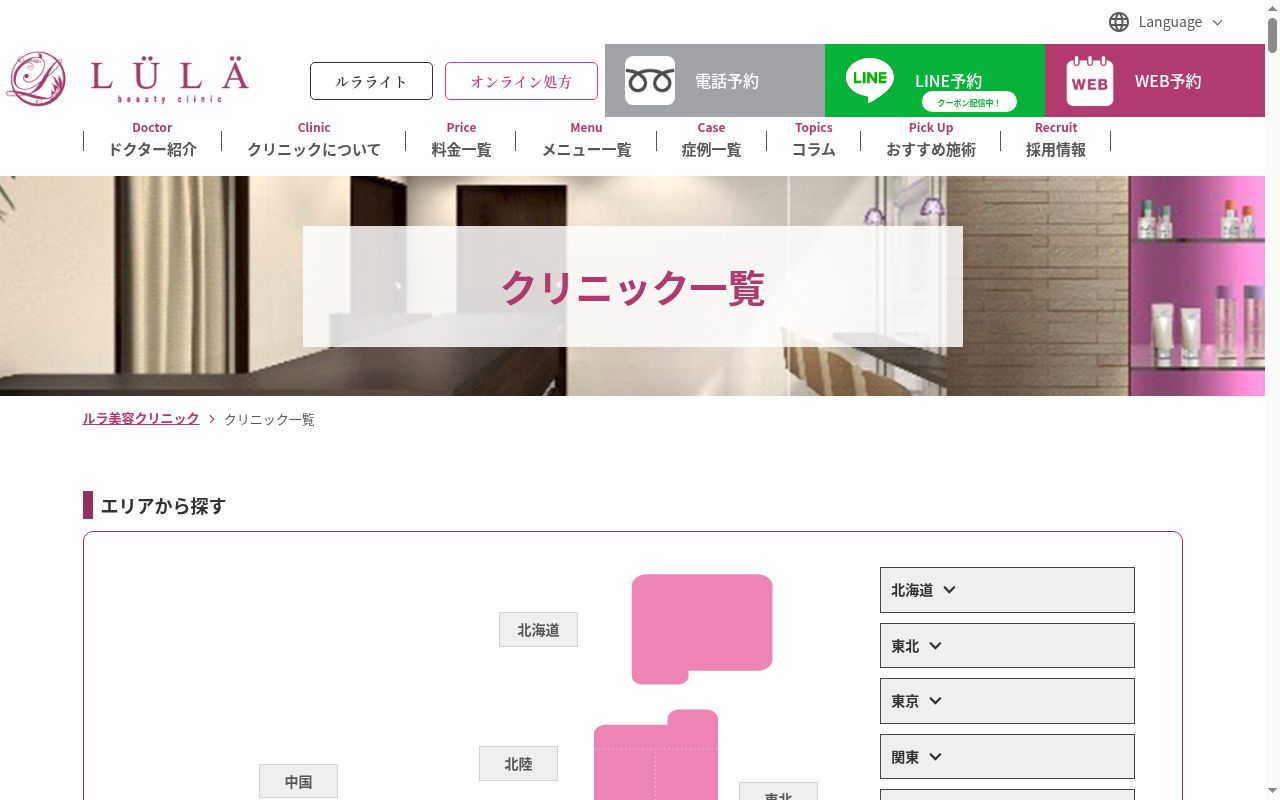Click the LULA beauty clinic logo
Screen dimensions: 1280x800
tap(128, 79)
